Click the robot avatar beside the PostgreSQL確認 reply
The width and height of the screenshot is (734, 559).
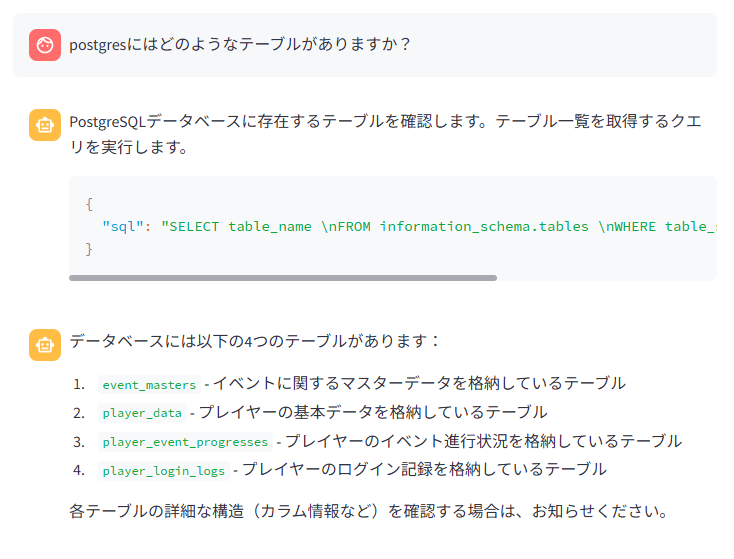tap(45, 125)
